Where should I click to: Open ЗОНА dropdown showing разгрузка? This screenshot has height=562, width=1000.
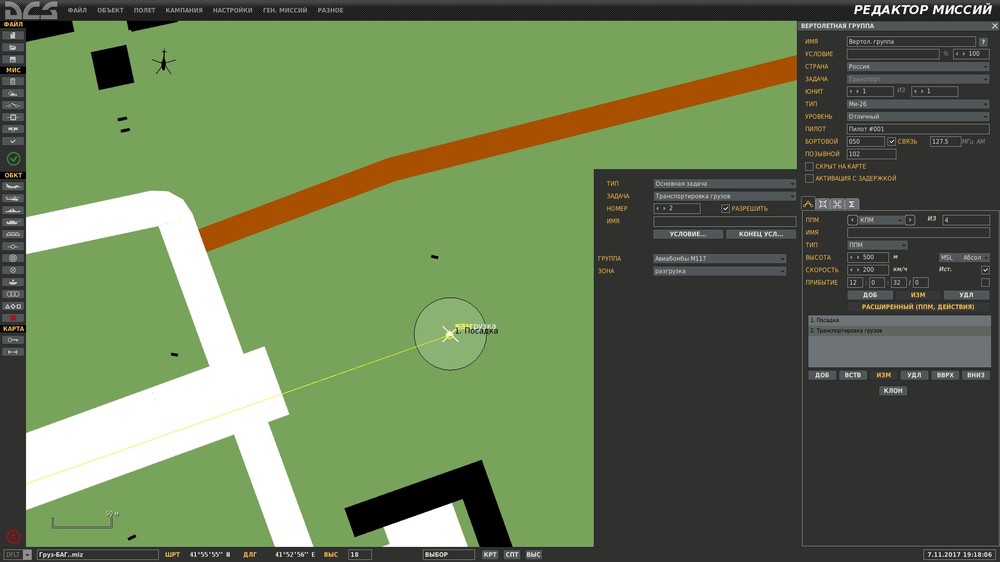point(719,271)
